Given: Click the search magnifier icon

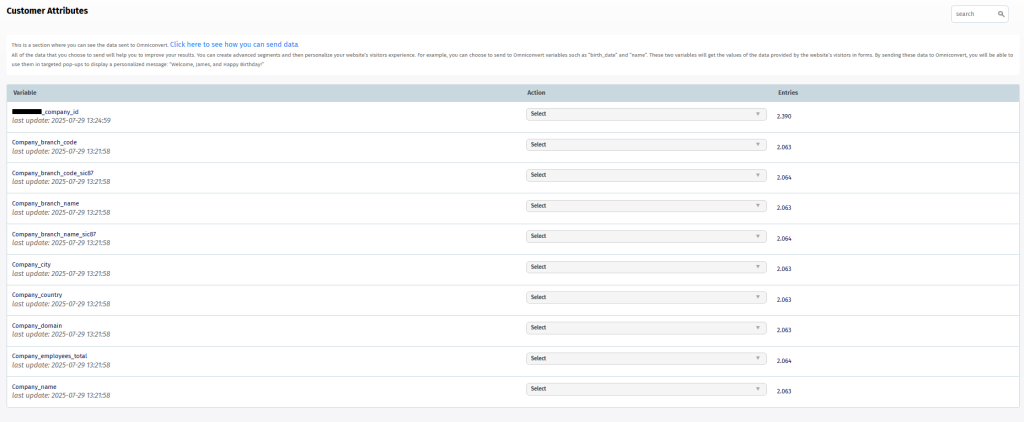Looking at the screenshot, I should 1001,14.
